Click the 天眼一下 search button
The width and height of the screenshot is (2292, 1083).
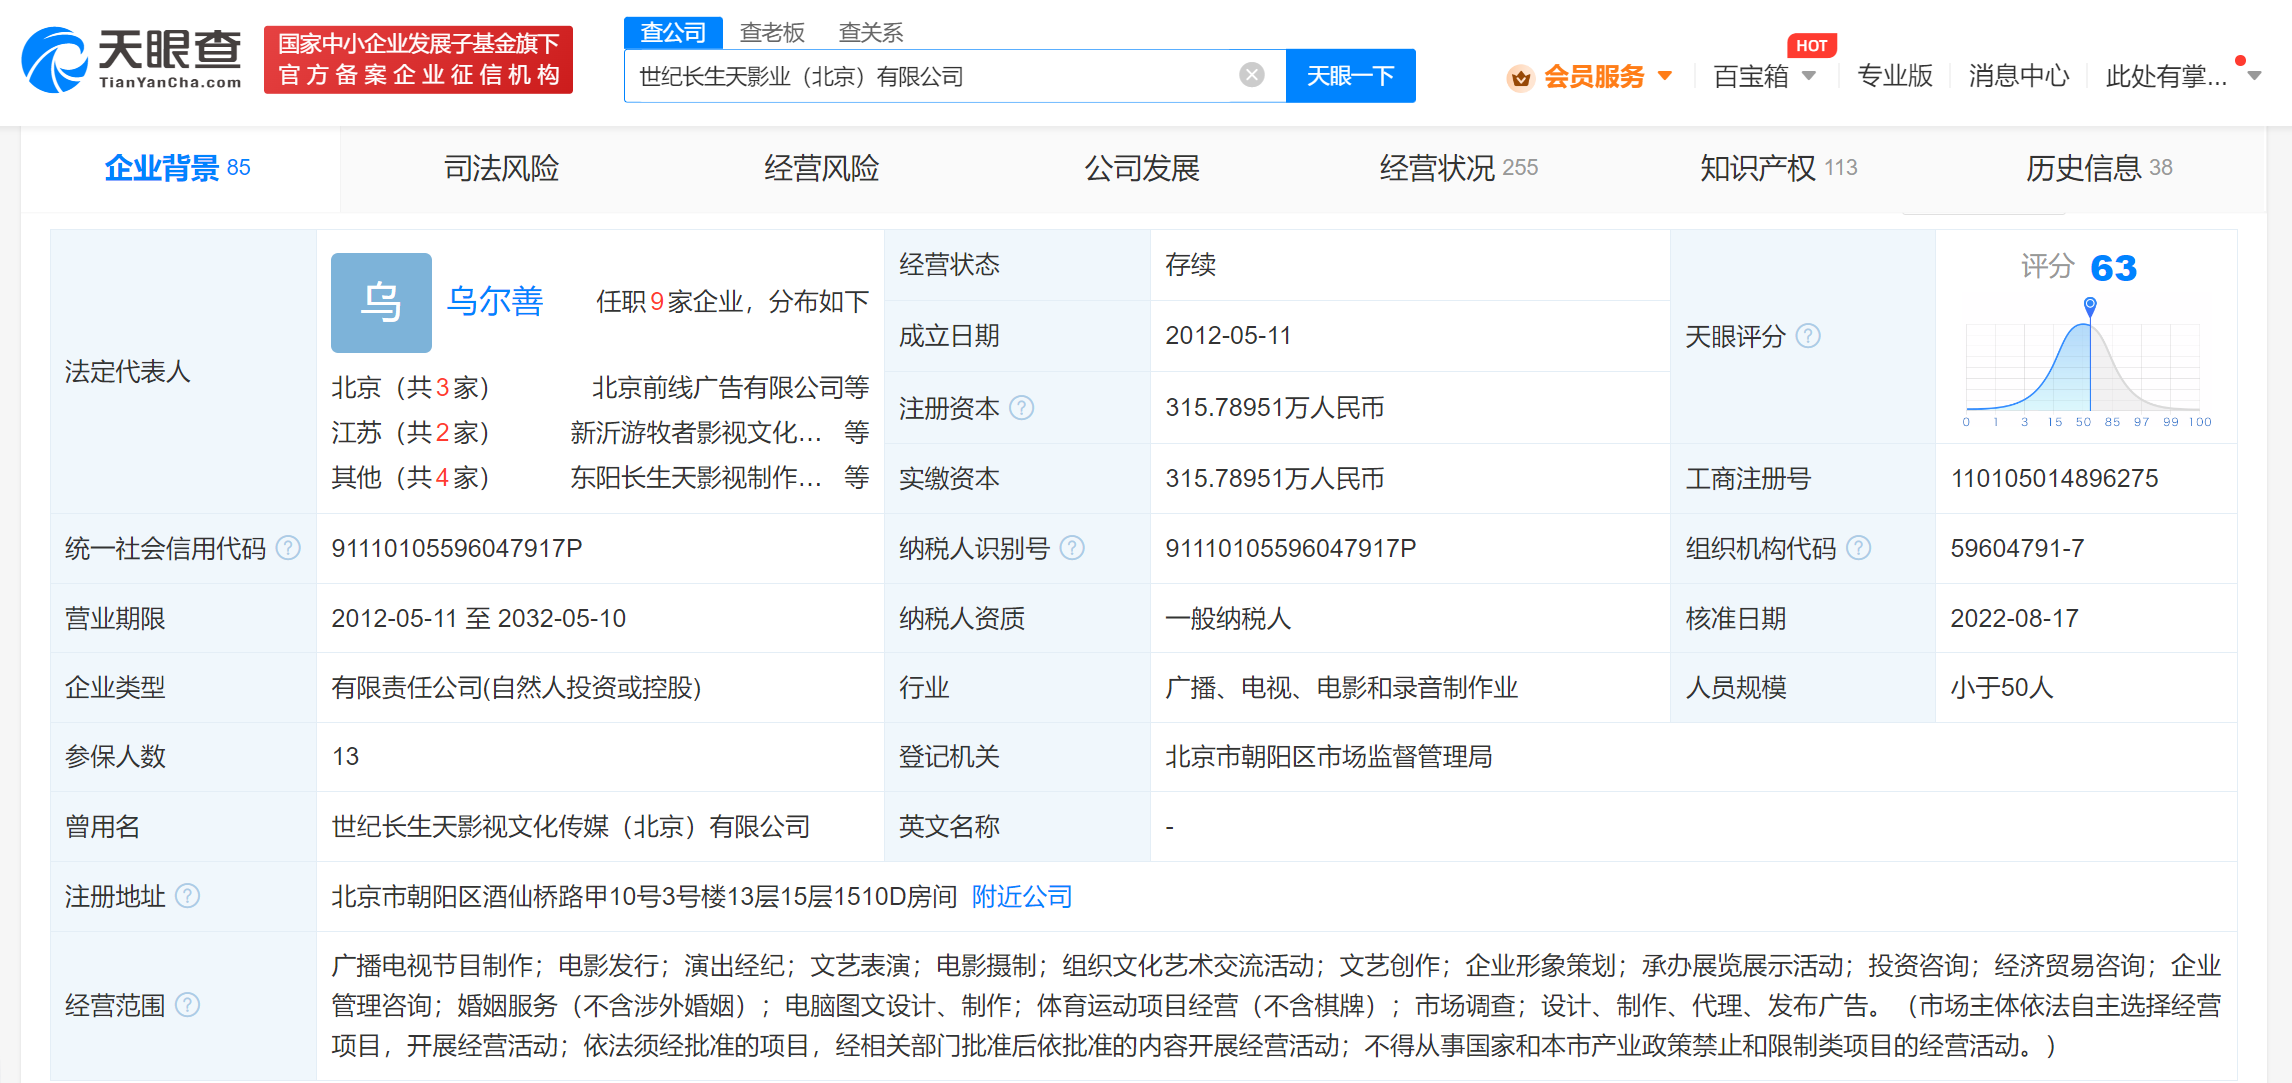point(1350,76)
